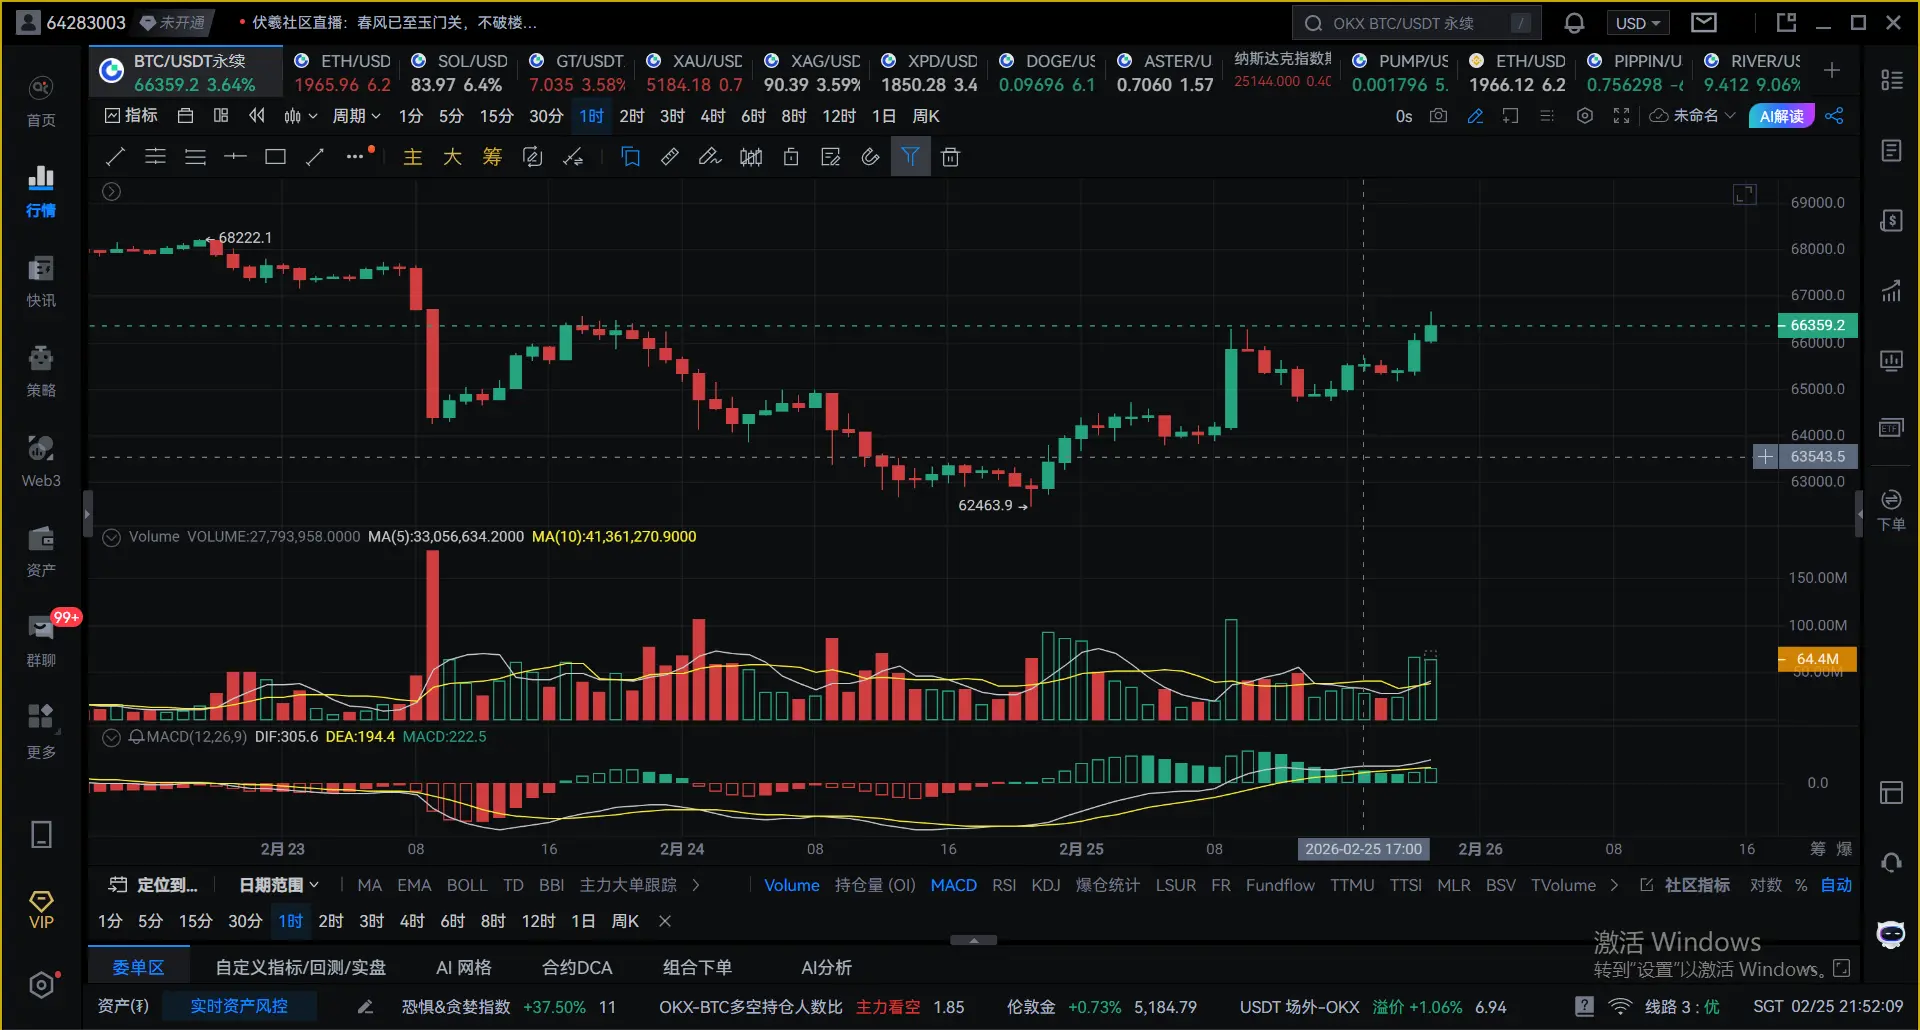Open the 下单 order panel icon
This screenshot has height=1030, width=1920.
coord(1891,509)
